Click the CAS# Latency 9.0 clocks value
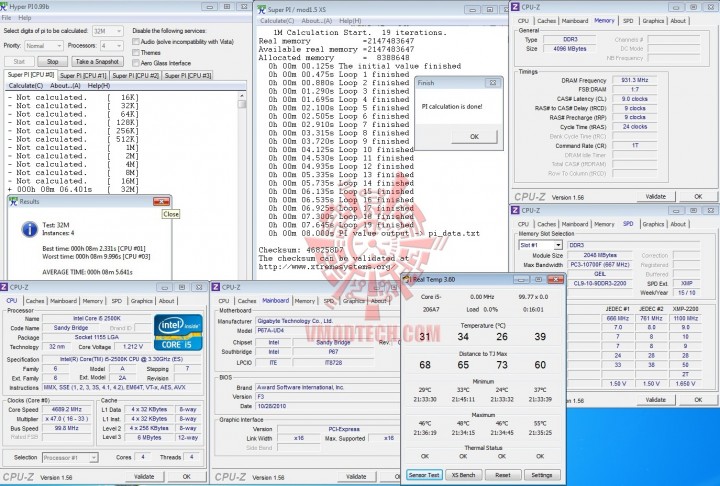This screenshot has width=720, height=486. click(635, 99)
